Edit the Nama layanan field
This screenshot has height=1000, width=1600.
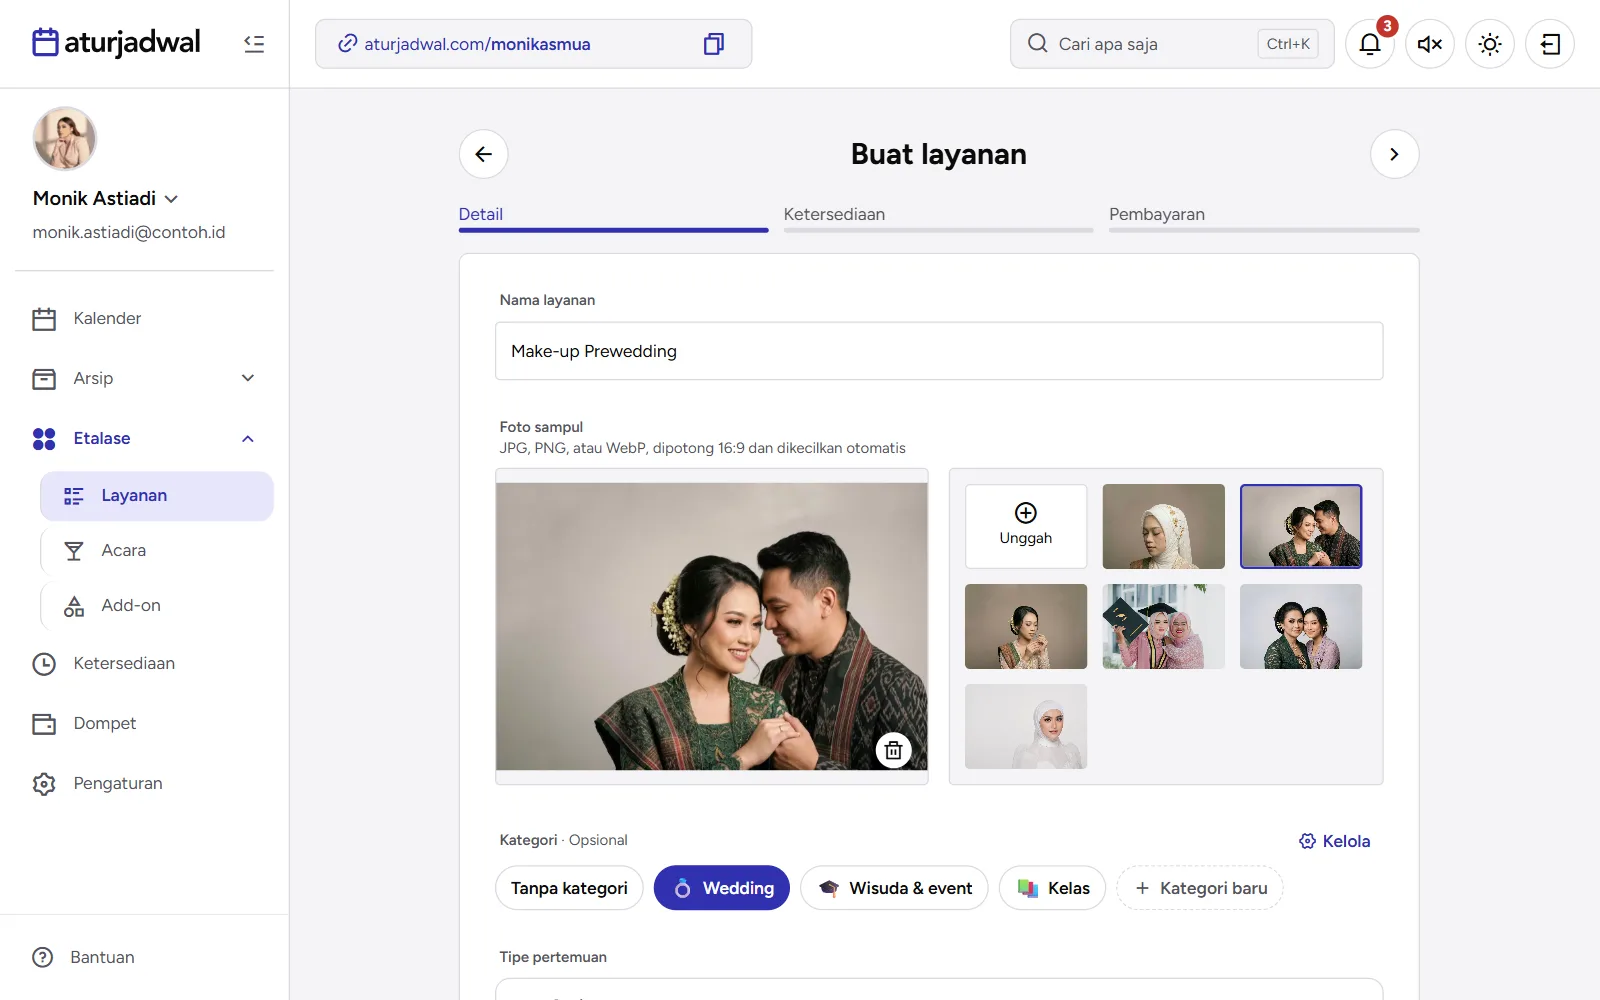point(939,351)
